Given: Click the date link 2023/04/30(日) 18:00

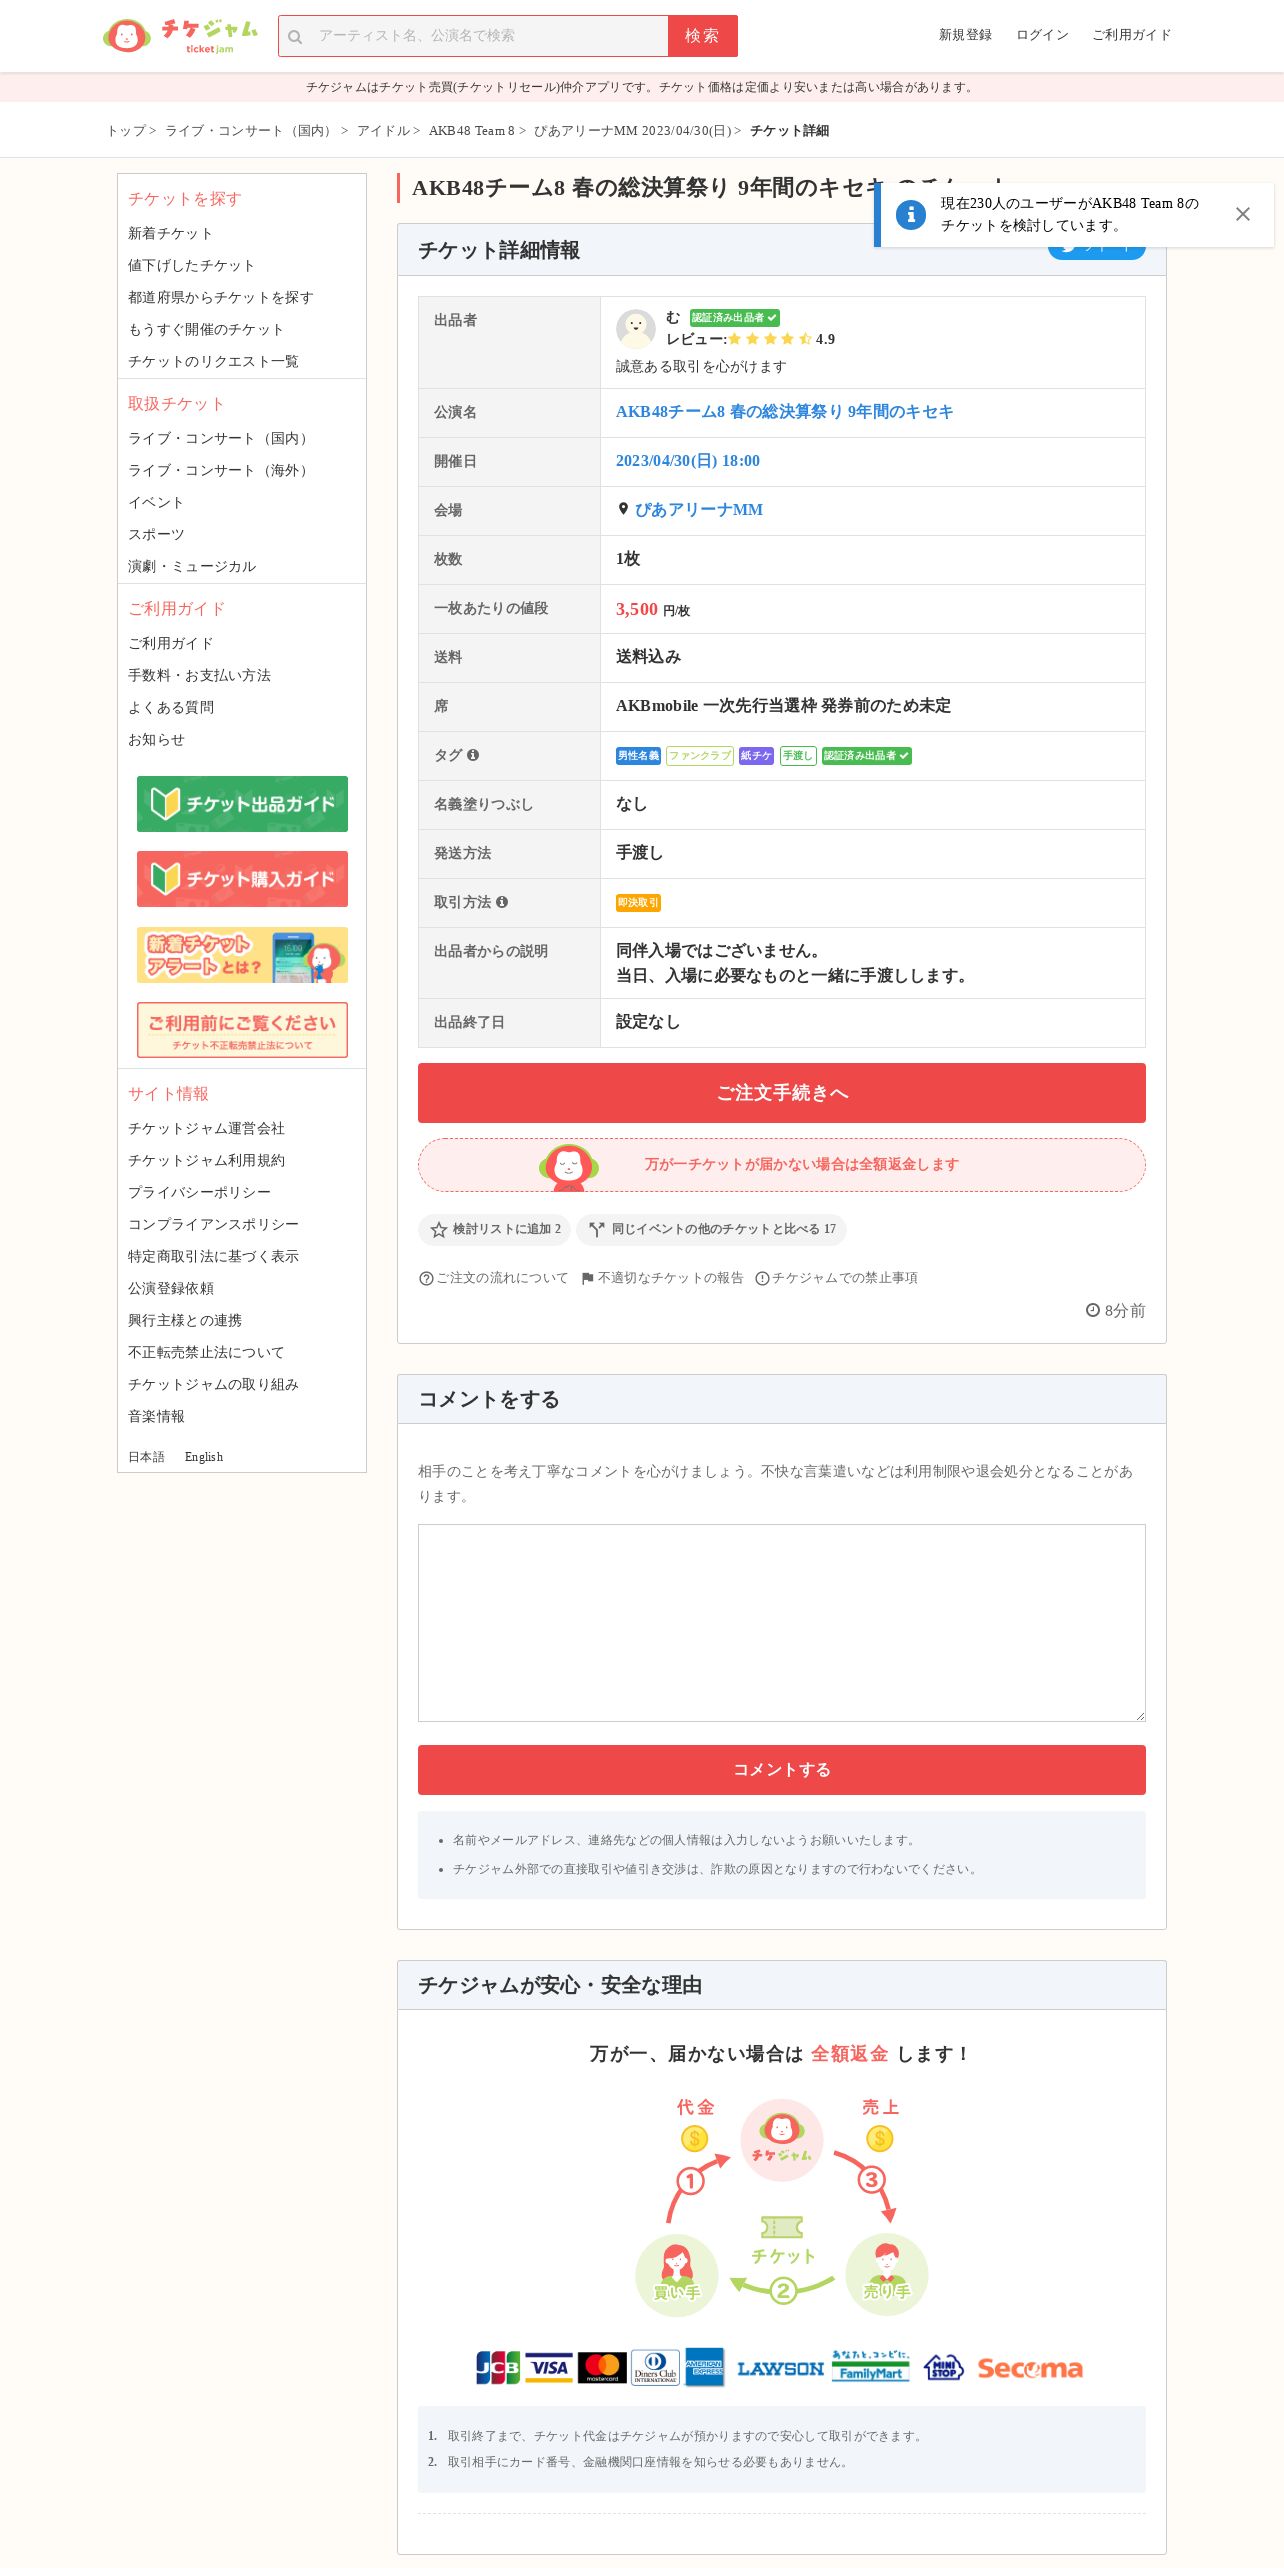Looking at the screenshot, I should click(x=688, y=461).
